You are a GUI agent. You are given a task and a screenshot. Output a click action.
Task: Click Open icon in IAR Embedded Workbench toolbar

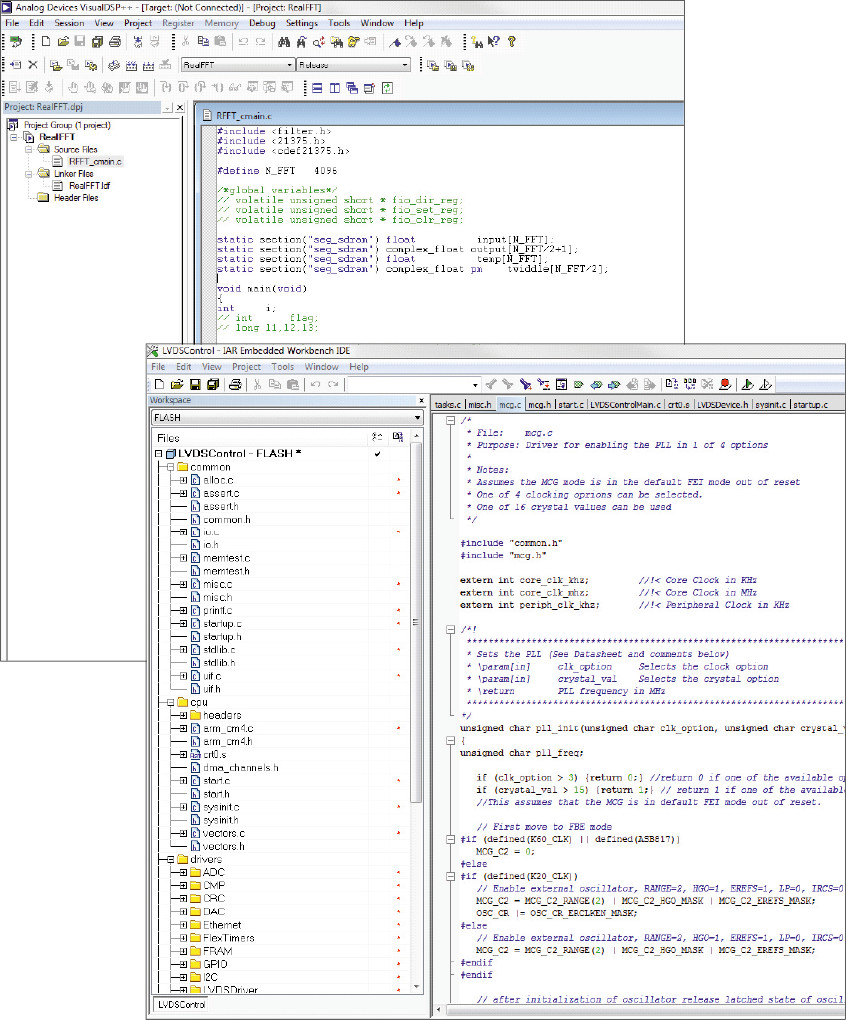click(177, 384)
